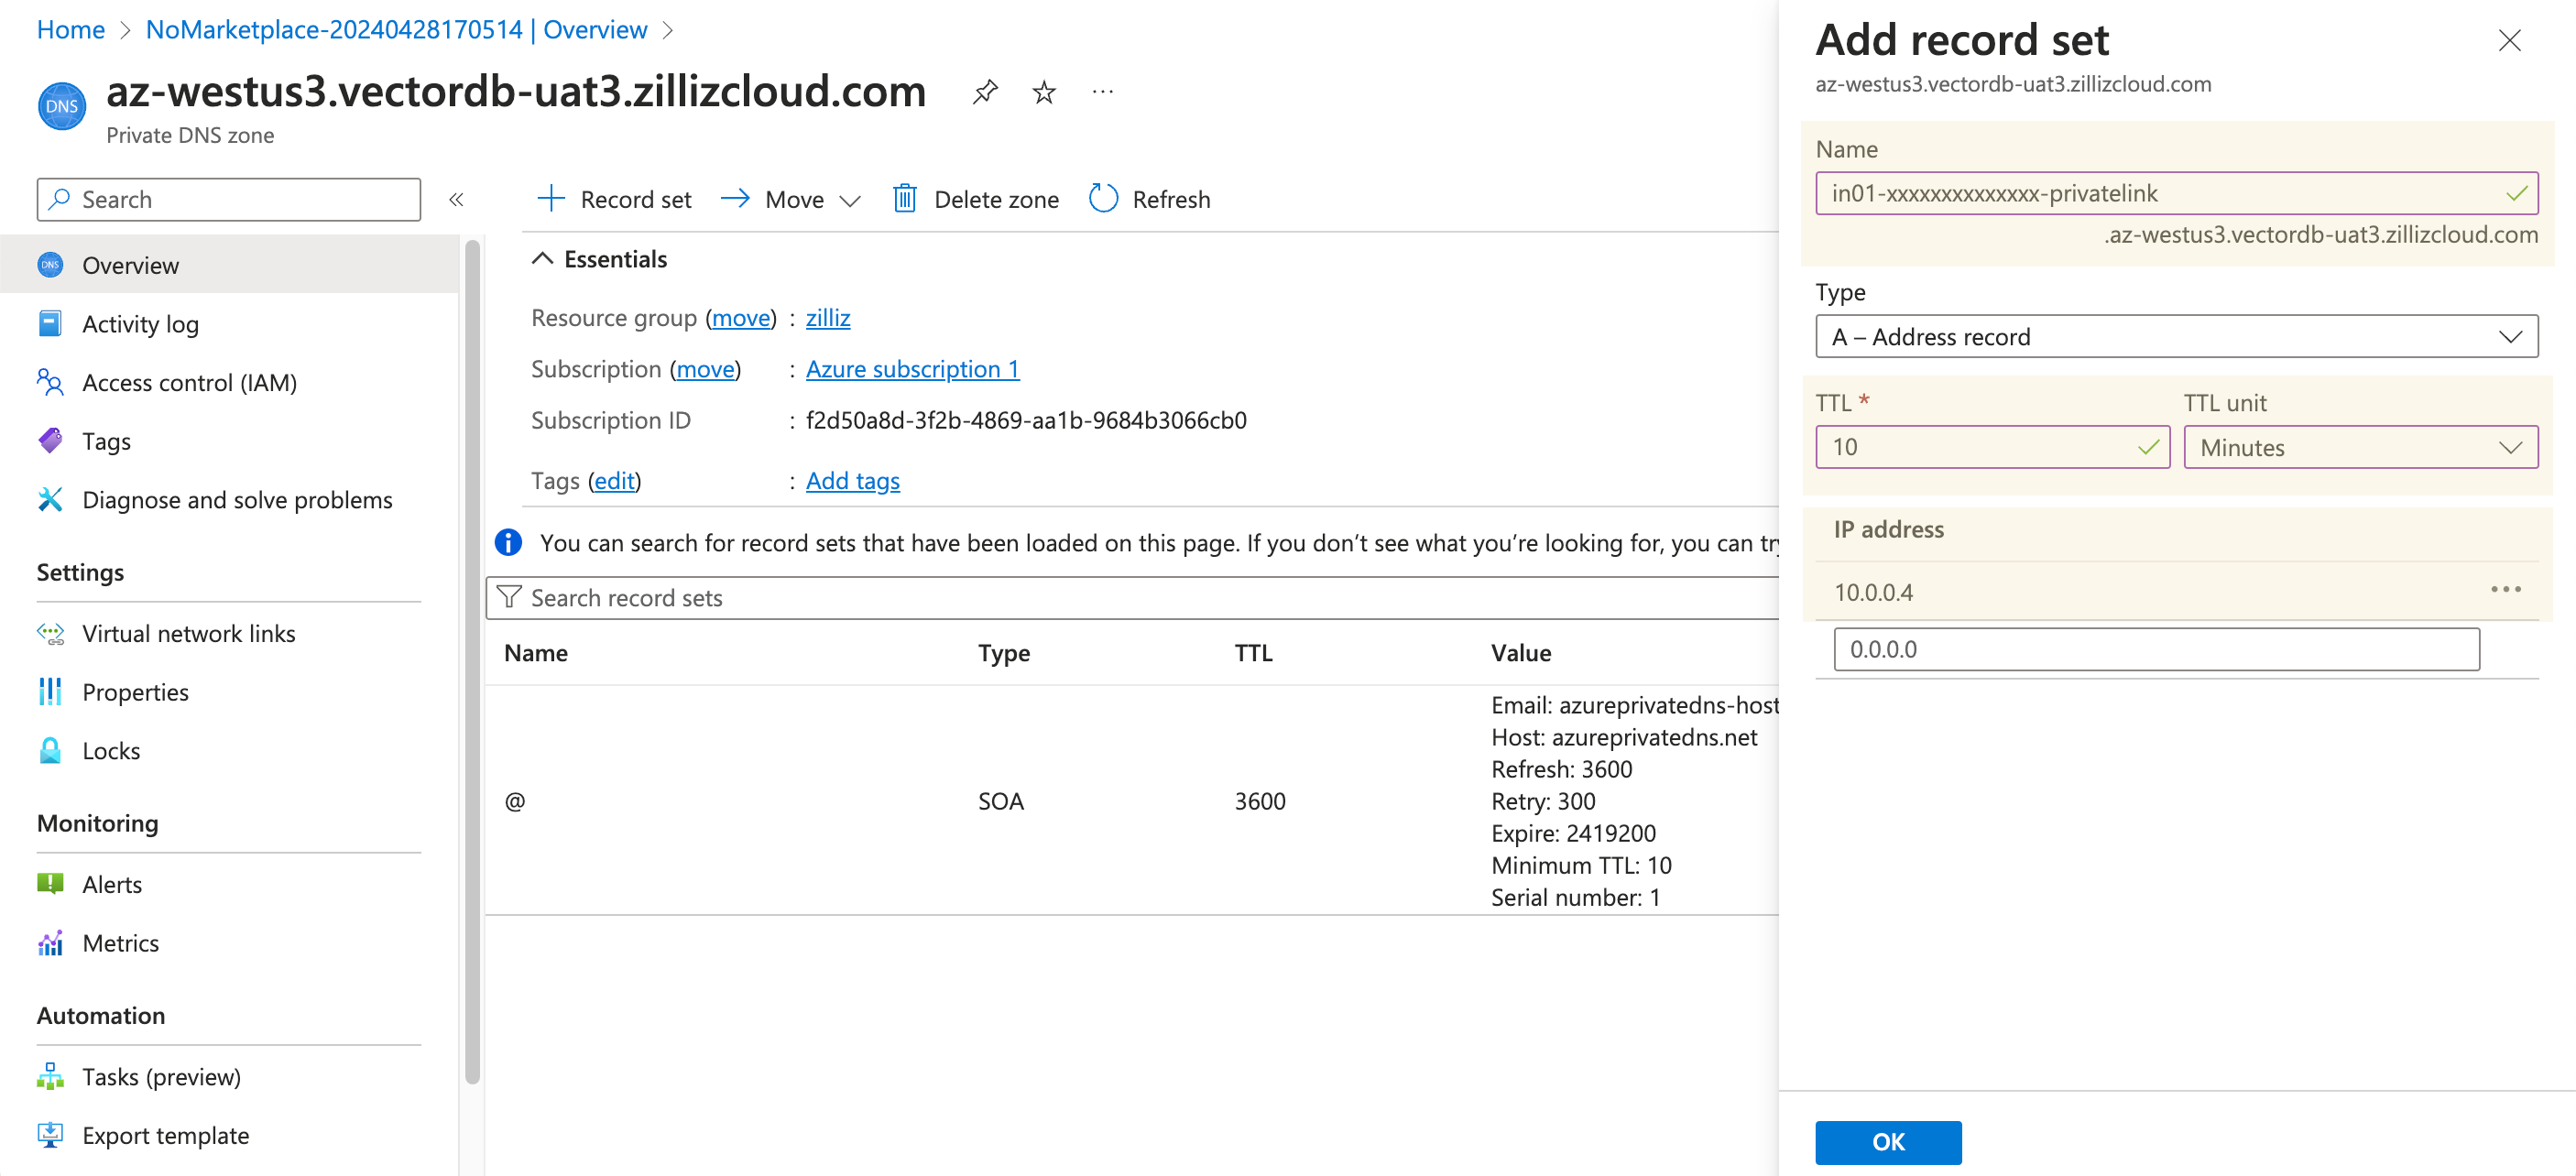This screenshot has height=1176, width=2576.
Task: Click Virtual network links icon
Action: point(51,632)
